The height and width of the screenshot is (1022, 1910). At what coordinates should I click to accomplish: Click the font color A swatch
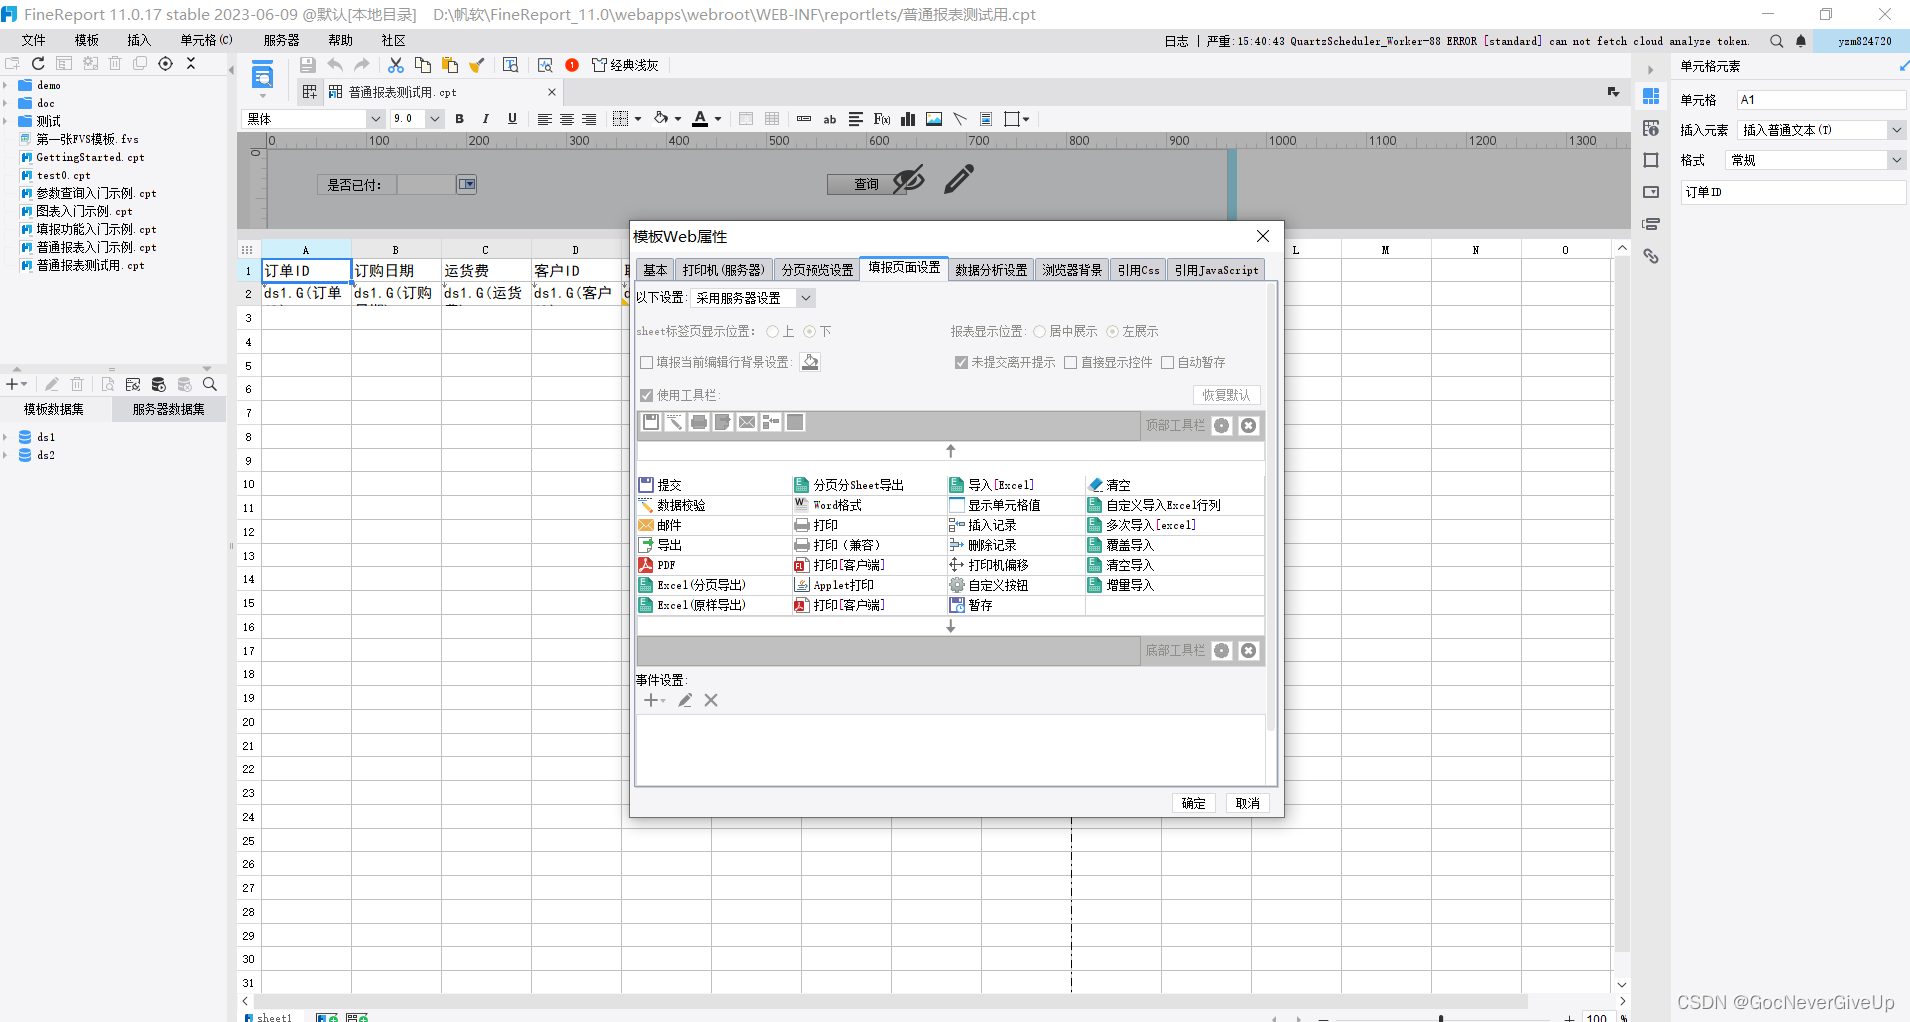(700, 119)
